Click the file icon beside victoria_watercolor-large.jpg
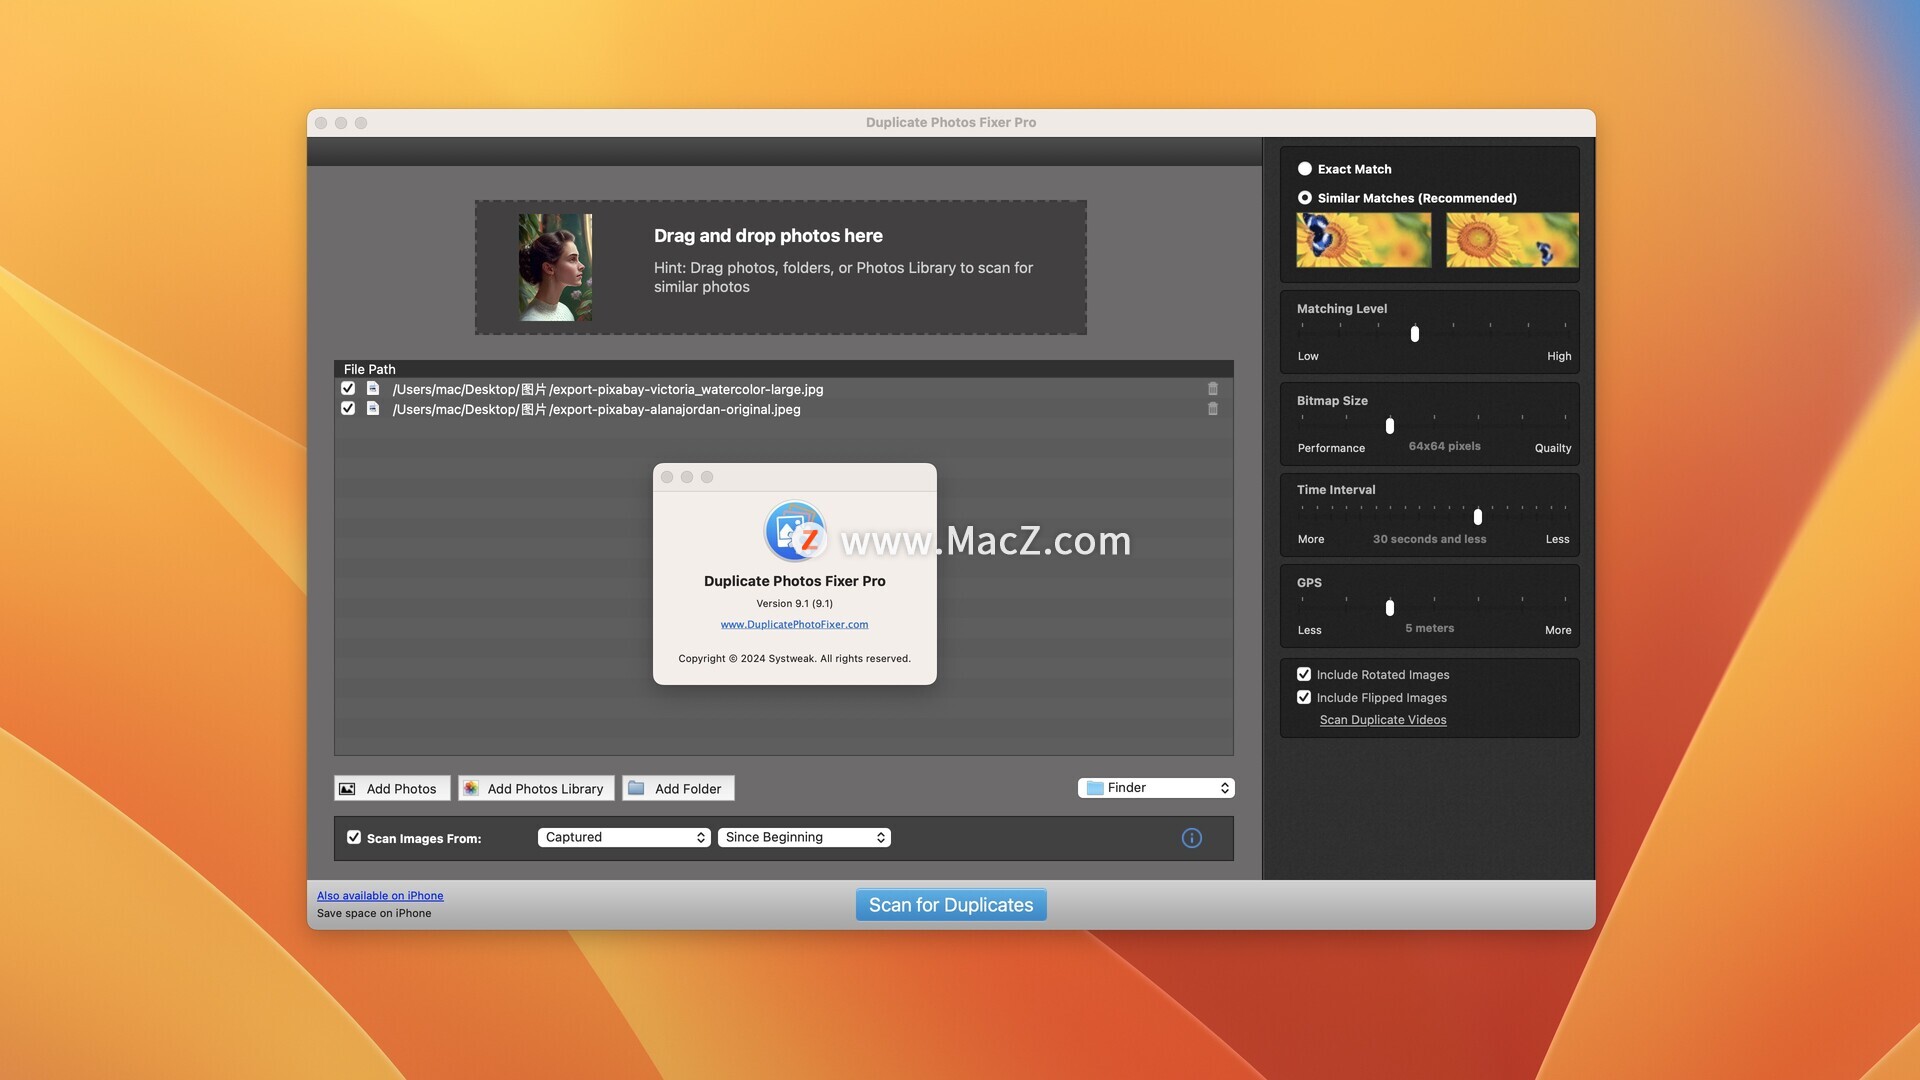 (x=373, y=389)
